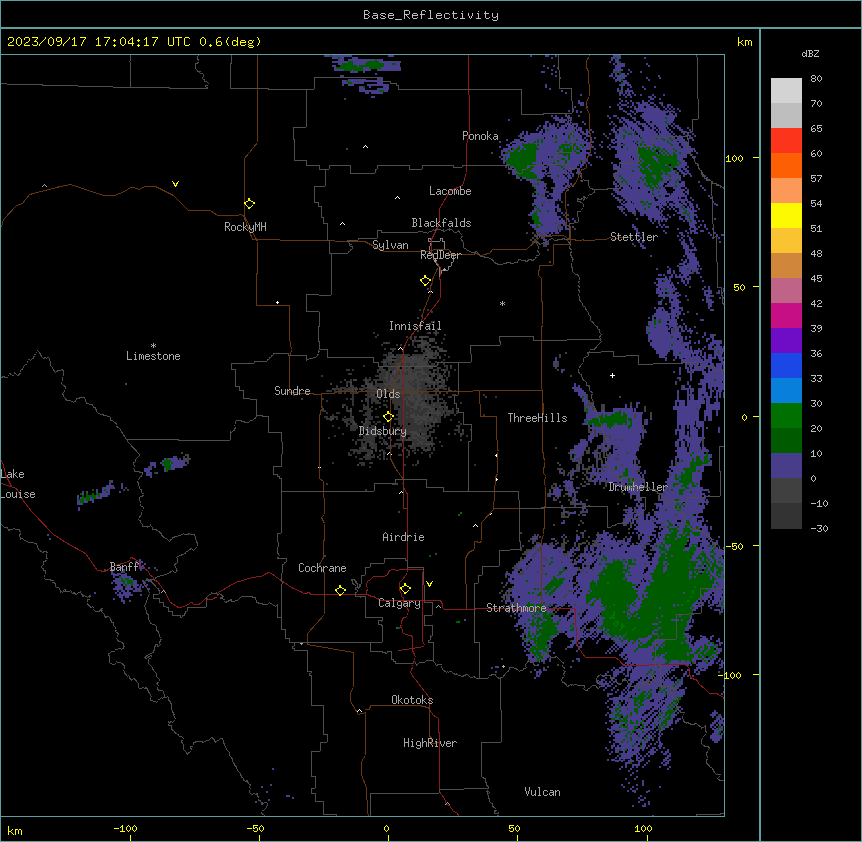Click the magenta 42 dBZ legend color
Screen dimensions: 862x842
(786, 315)
